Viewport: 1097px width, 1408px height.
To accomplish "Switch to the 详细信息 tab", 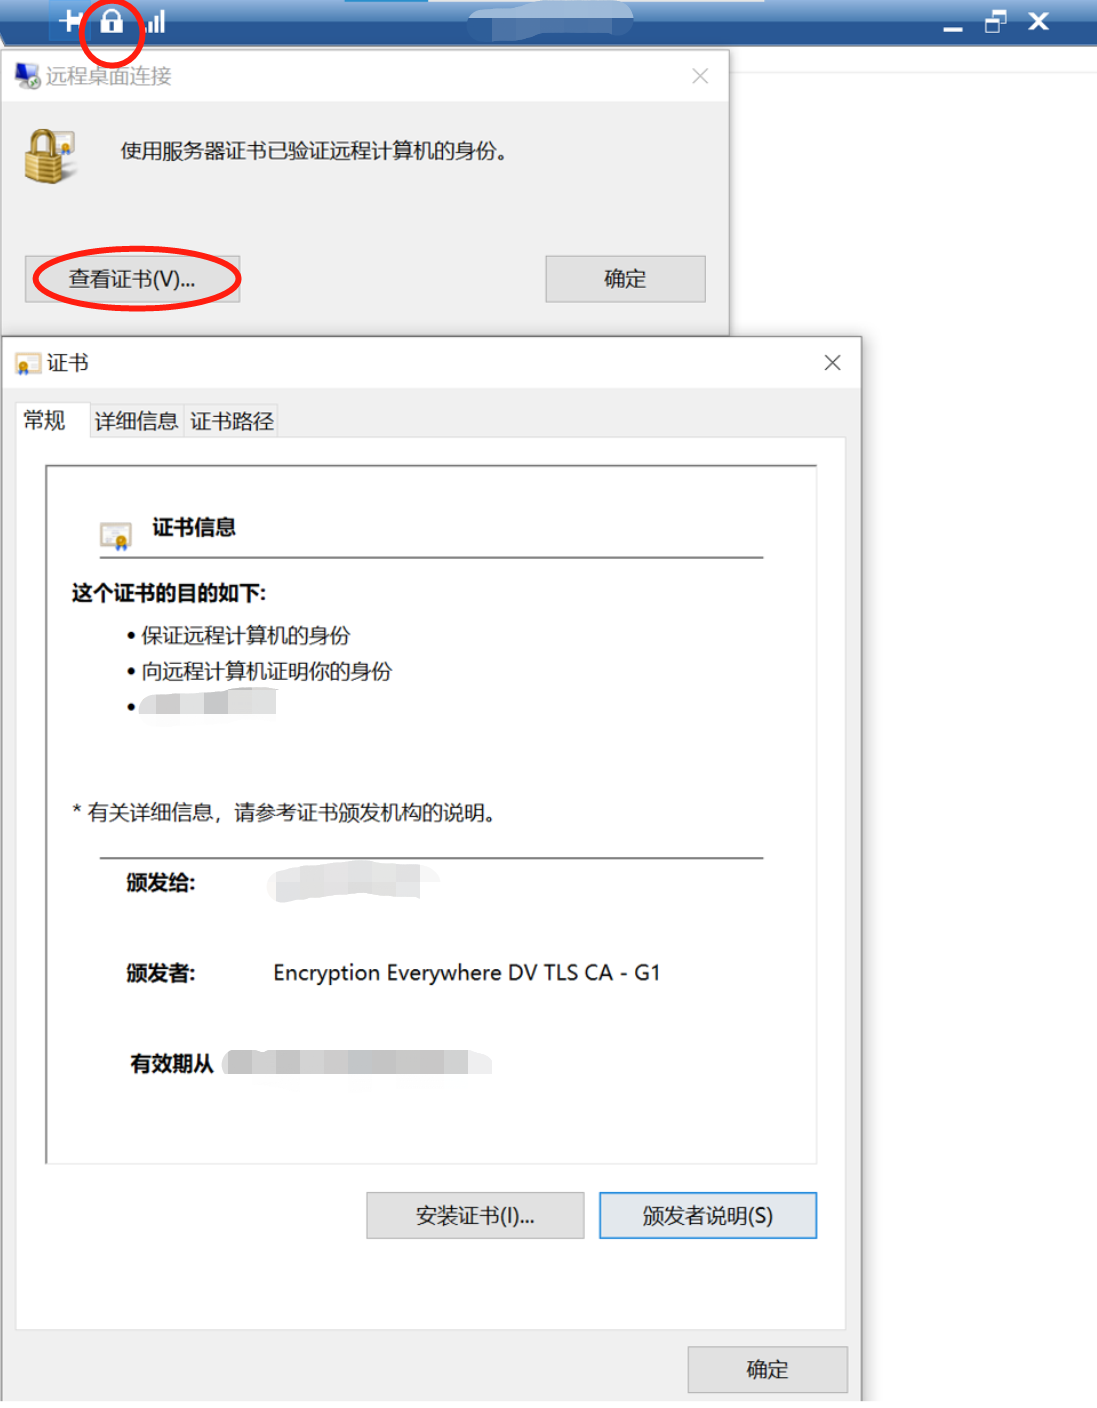I will tap(136, 421).
